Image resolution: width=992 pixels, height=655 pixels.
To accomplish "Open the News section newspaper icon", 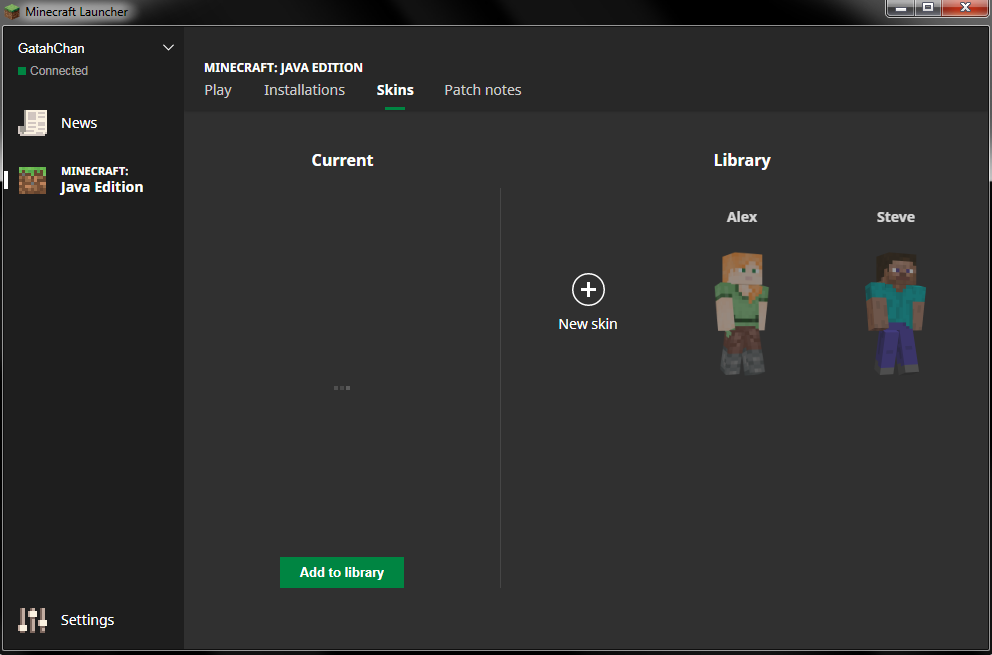I will [x=32, y=123].
